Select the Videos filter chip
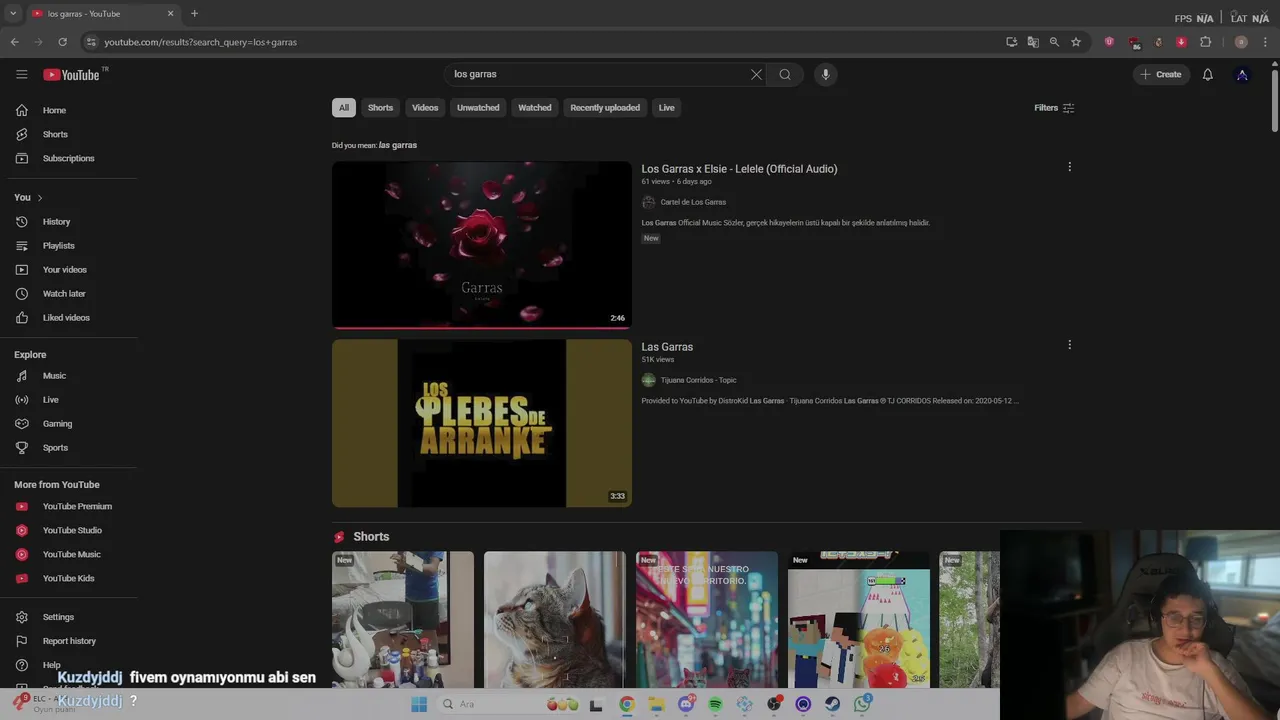1280x720 pixels. [425, 108]
